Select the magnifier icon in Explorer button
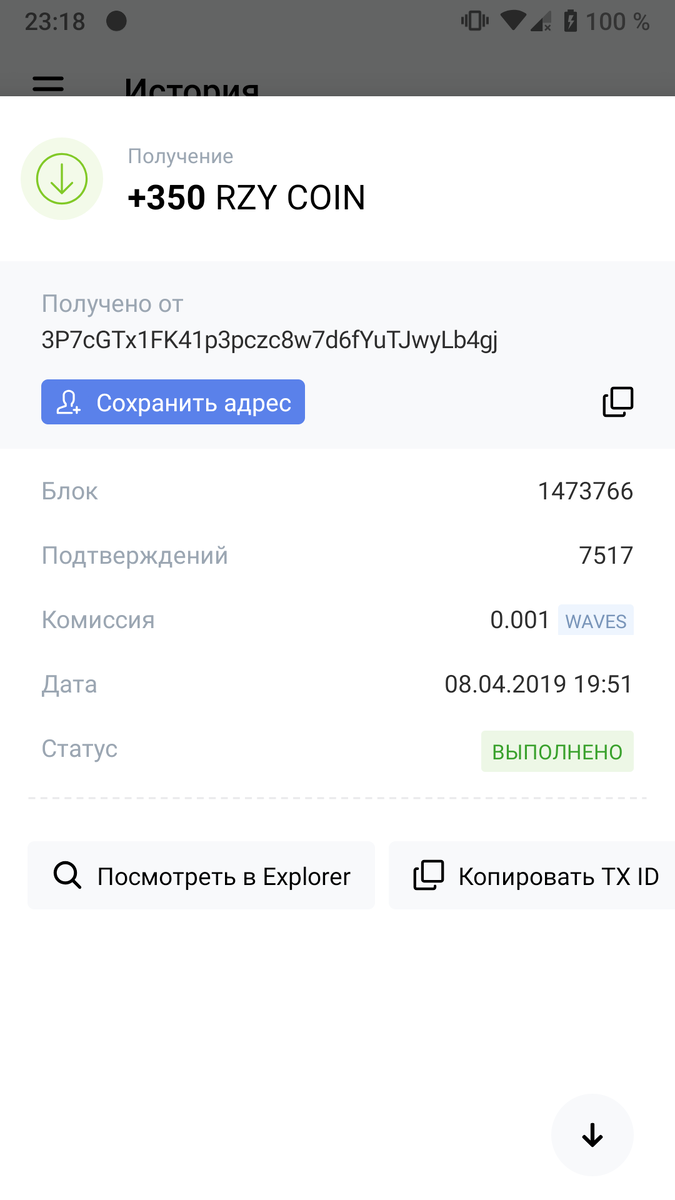This screenshot has height=1200, width=675. point(68,875)
